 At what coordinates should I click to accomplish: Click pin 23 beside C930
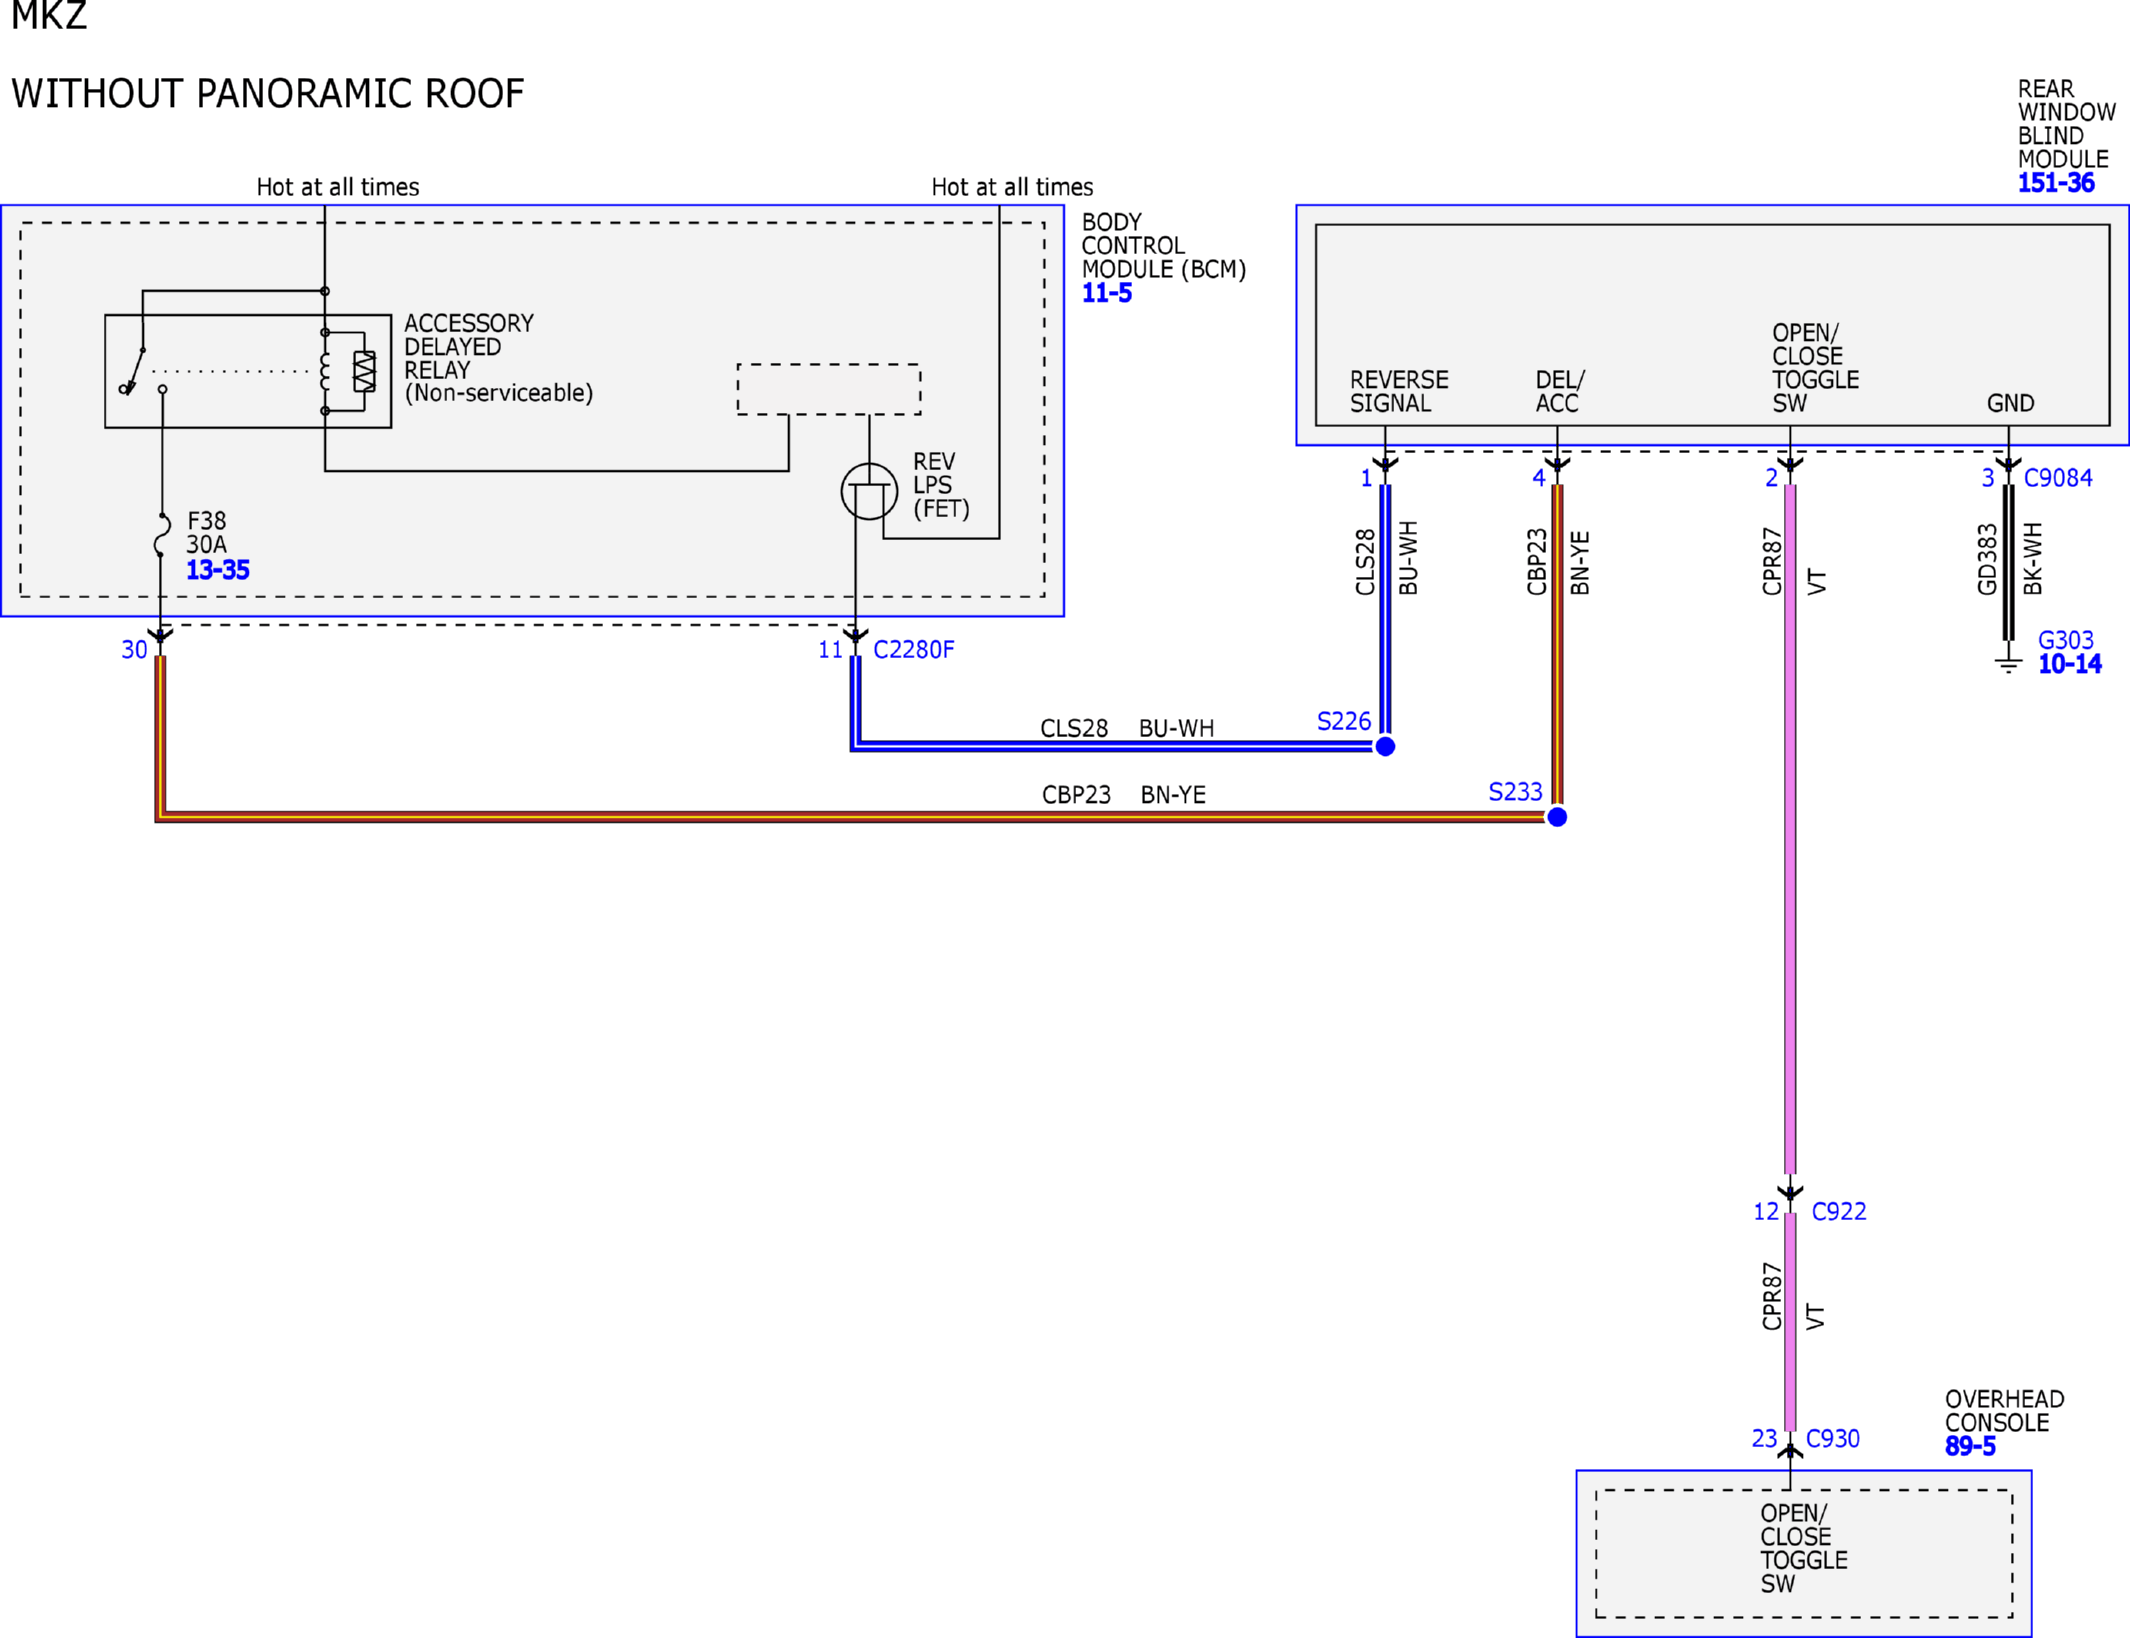point(1764,1438)
